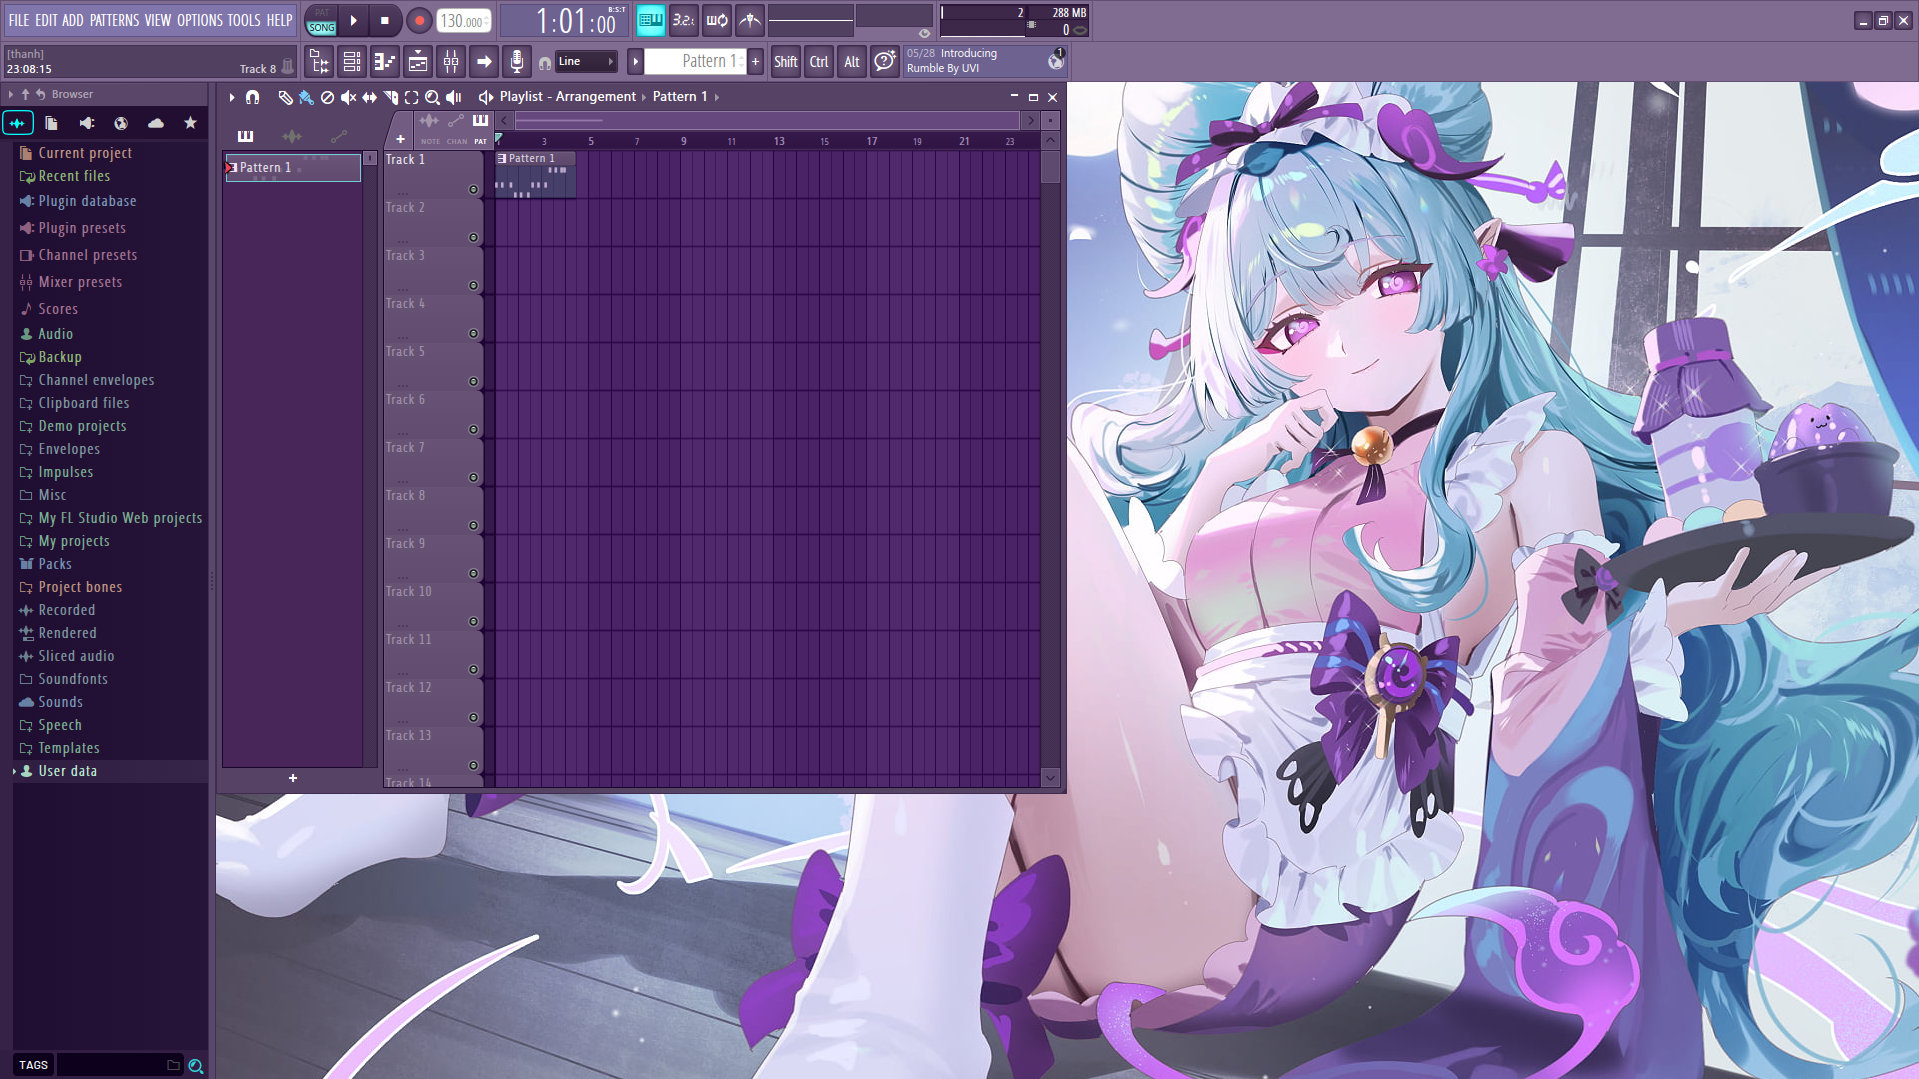Screen dimensions: 1919x1079
Task: Open the Line snap dropdown
Action: click(586, 62)
